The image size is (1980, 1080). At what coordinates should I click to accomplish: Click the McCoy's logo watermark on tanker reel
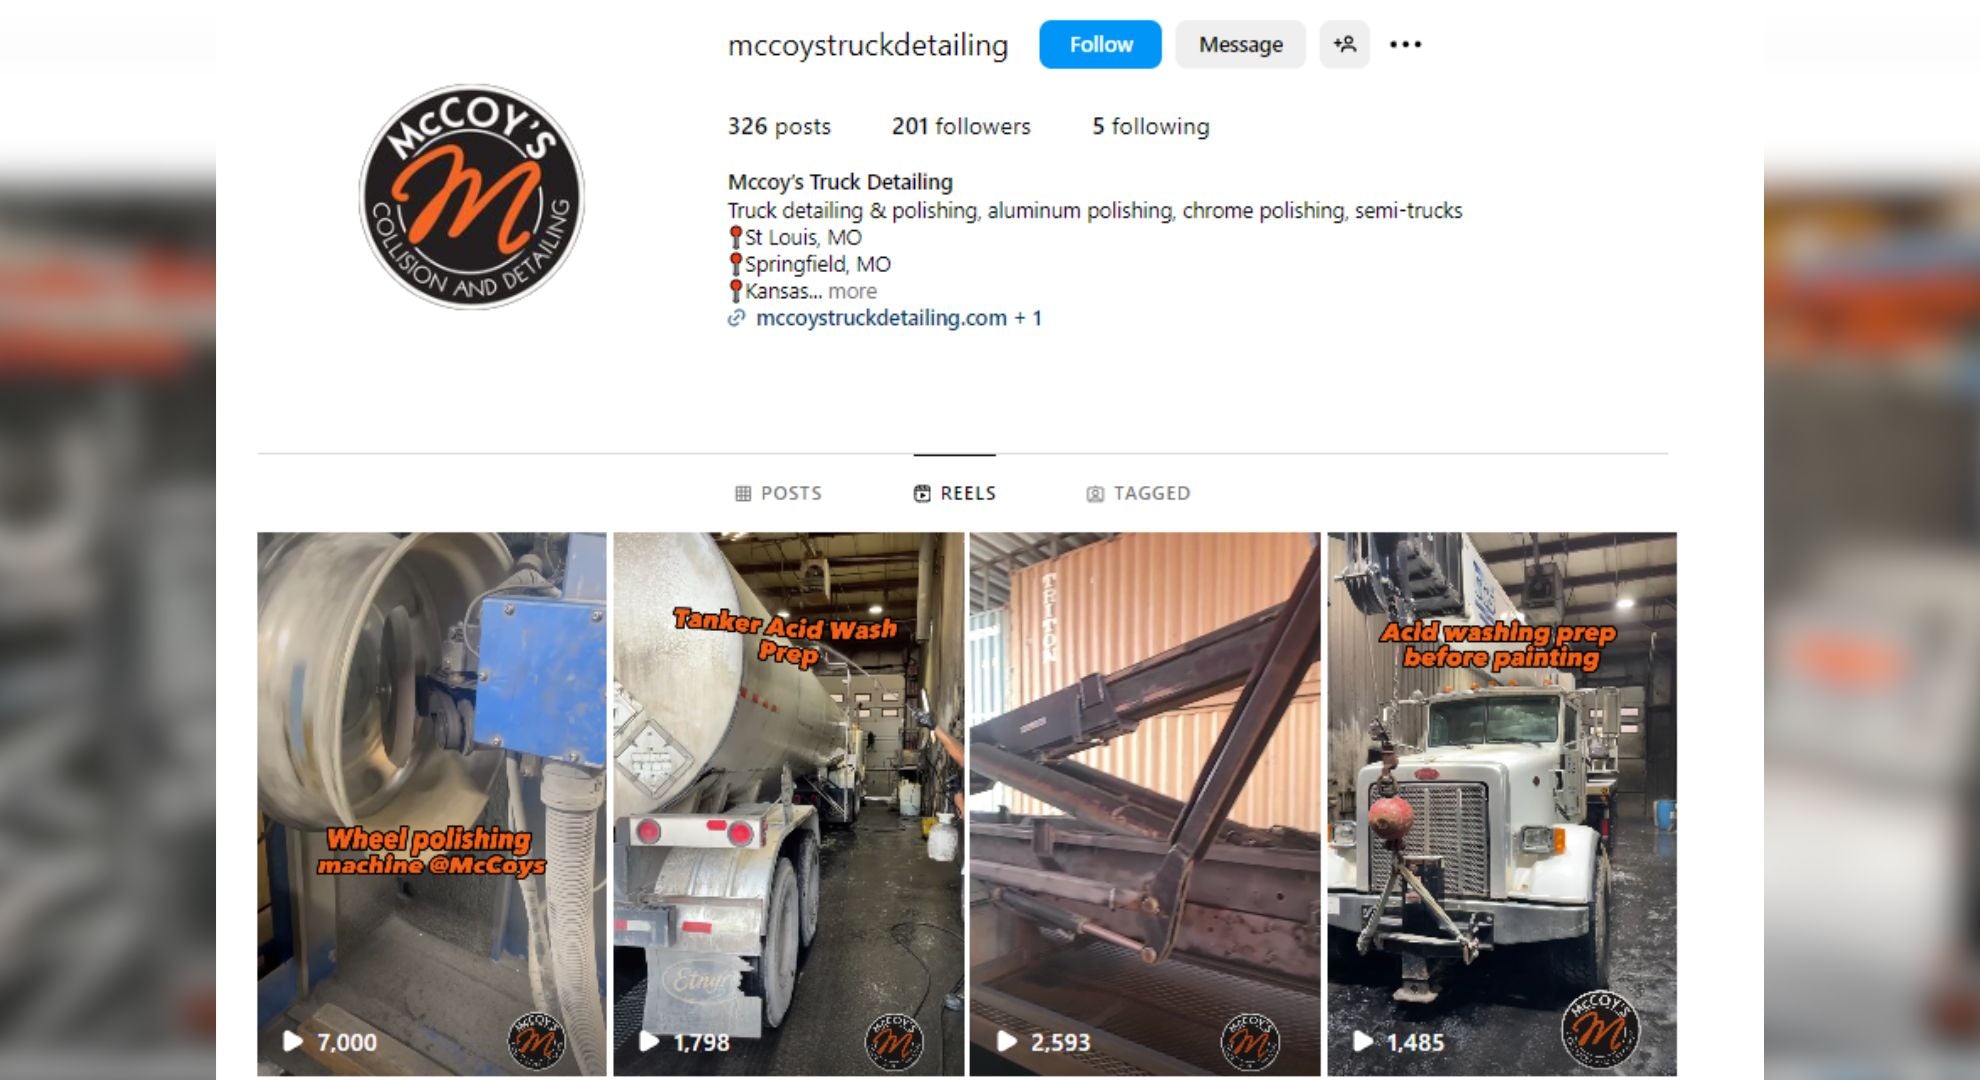click(x=894, y=1041)
